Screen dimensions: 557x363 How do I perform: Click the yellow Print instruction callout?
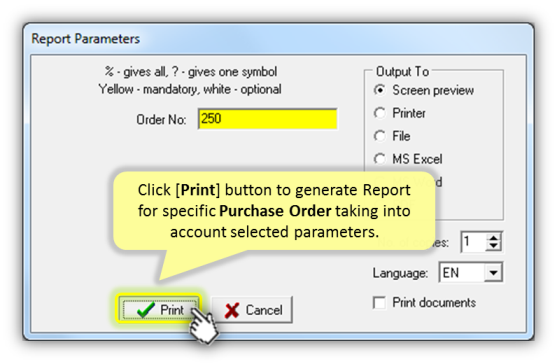coord(274,211)
